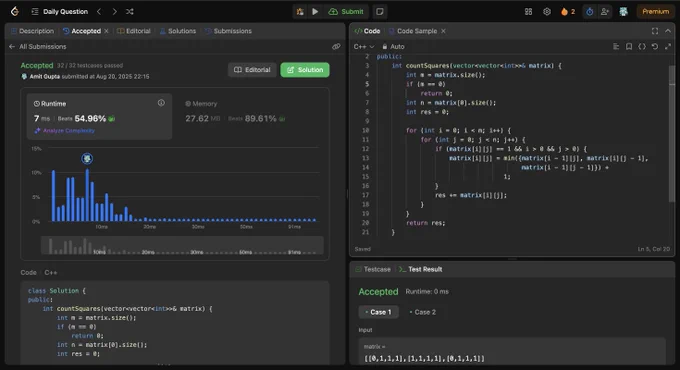Close the Accepted tab
This screenshot has height=370, width=680.
click(x=107, y=31)
